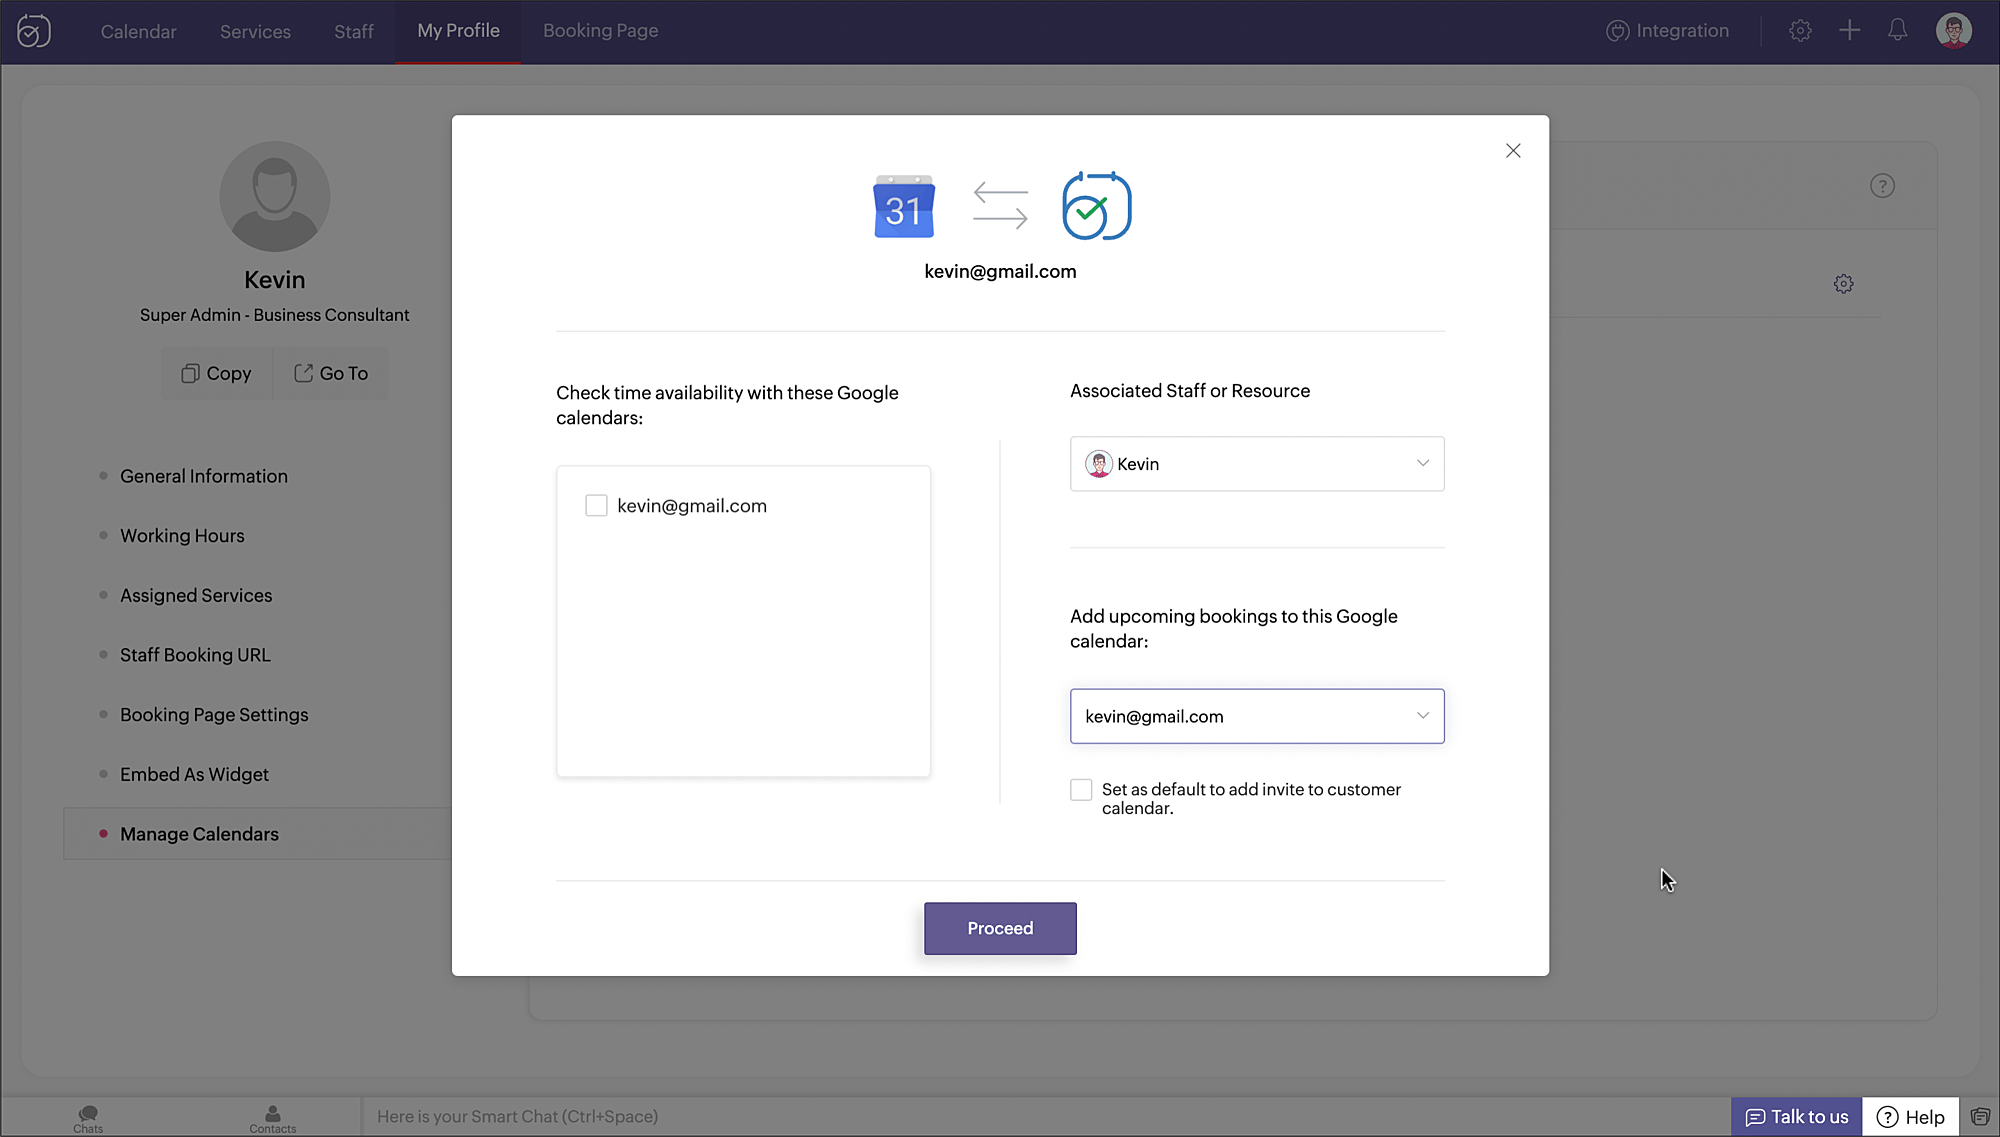Open Chats in the bottom bar

pyautogui.click(x=88, y=1119)
